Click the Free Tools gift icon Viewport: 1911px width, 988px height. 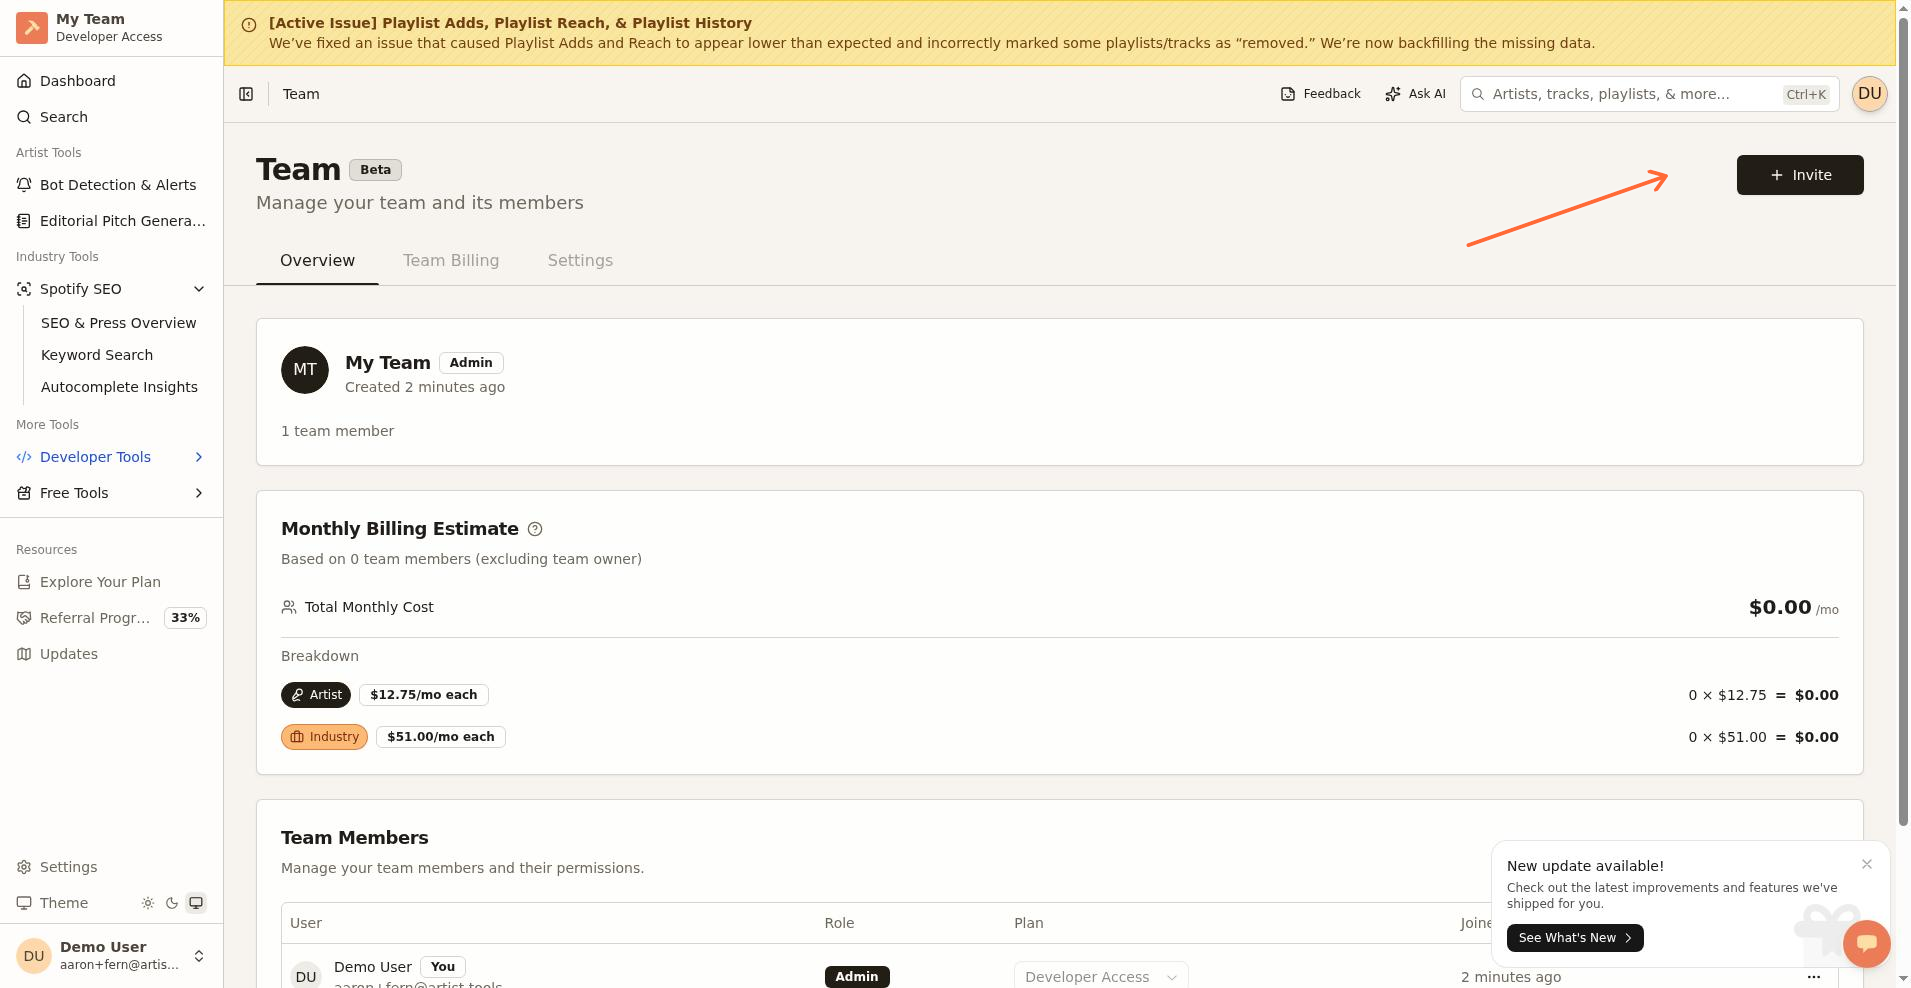click(24, 493)
